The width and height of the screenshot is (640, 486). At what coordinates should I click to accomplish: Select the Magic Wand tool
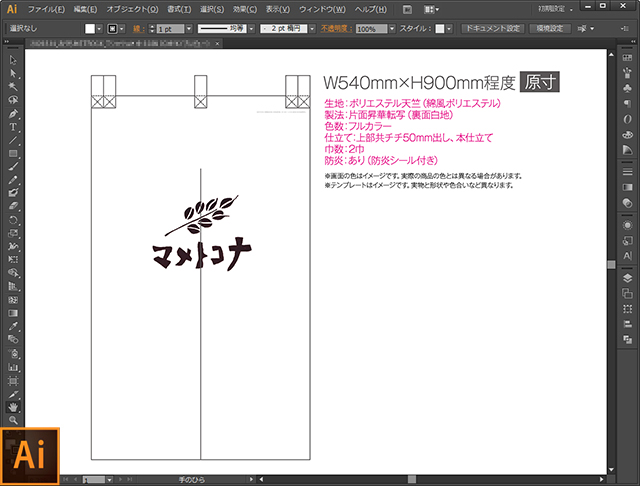point(13,87)
